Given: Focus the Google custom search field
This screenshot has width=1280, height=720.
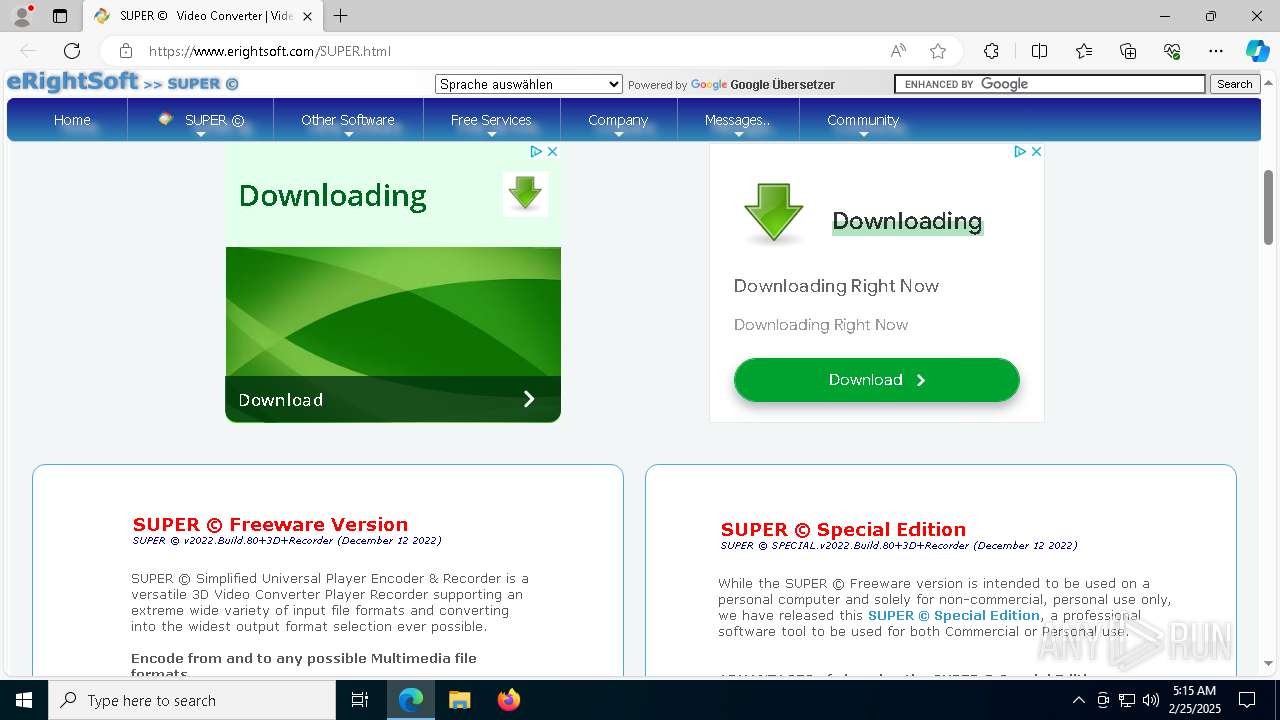Looking at the screenshot, I should coord(1050,84).
